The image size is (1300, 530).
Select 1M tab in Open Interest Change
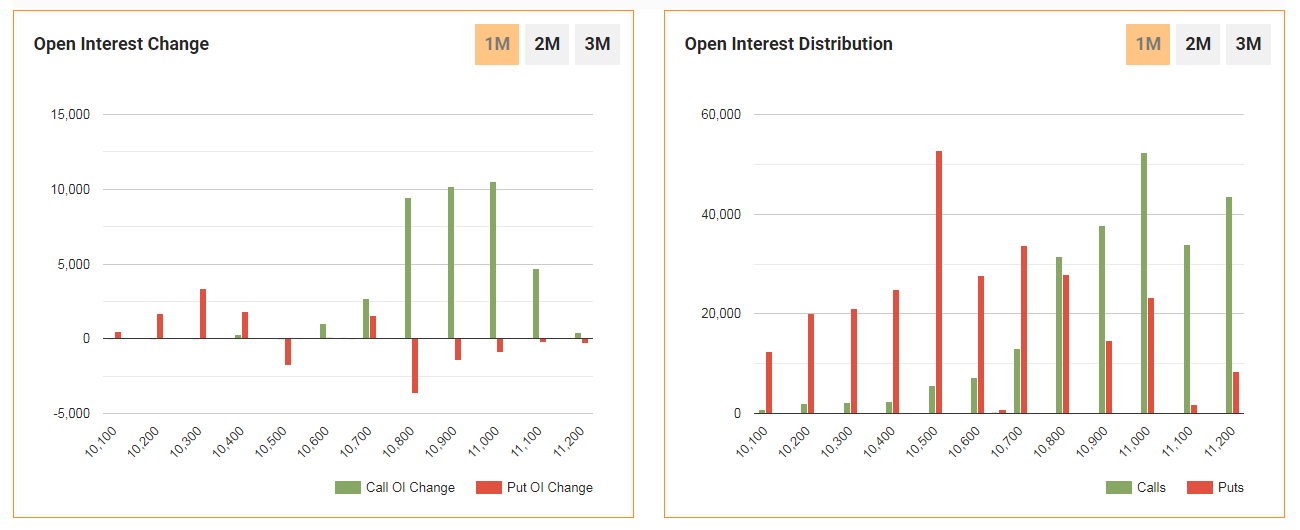tap(497, 44)
